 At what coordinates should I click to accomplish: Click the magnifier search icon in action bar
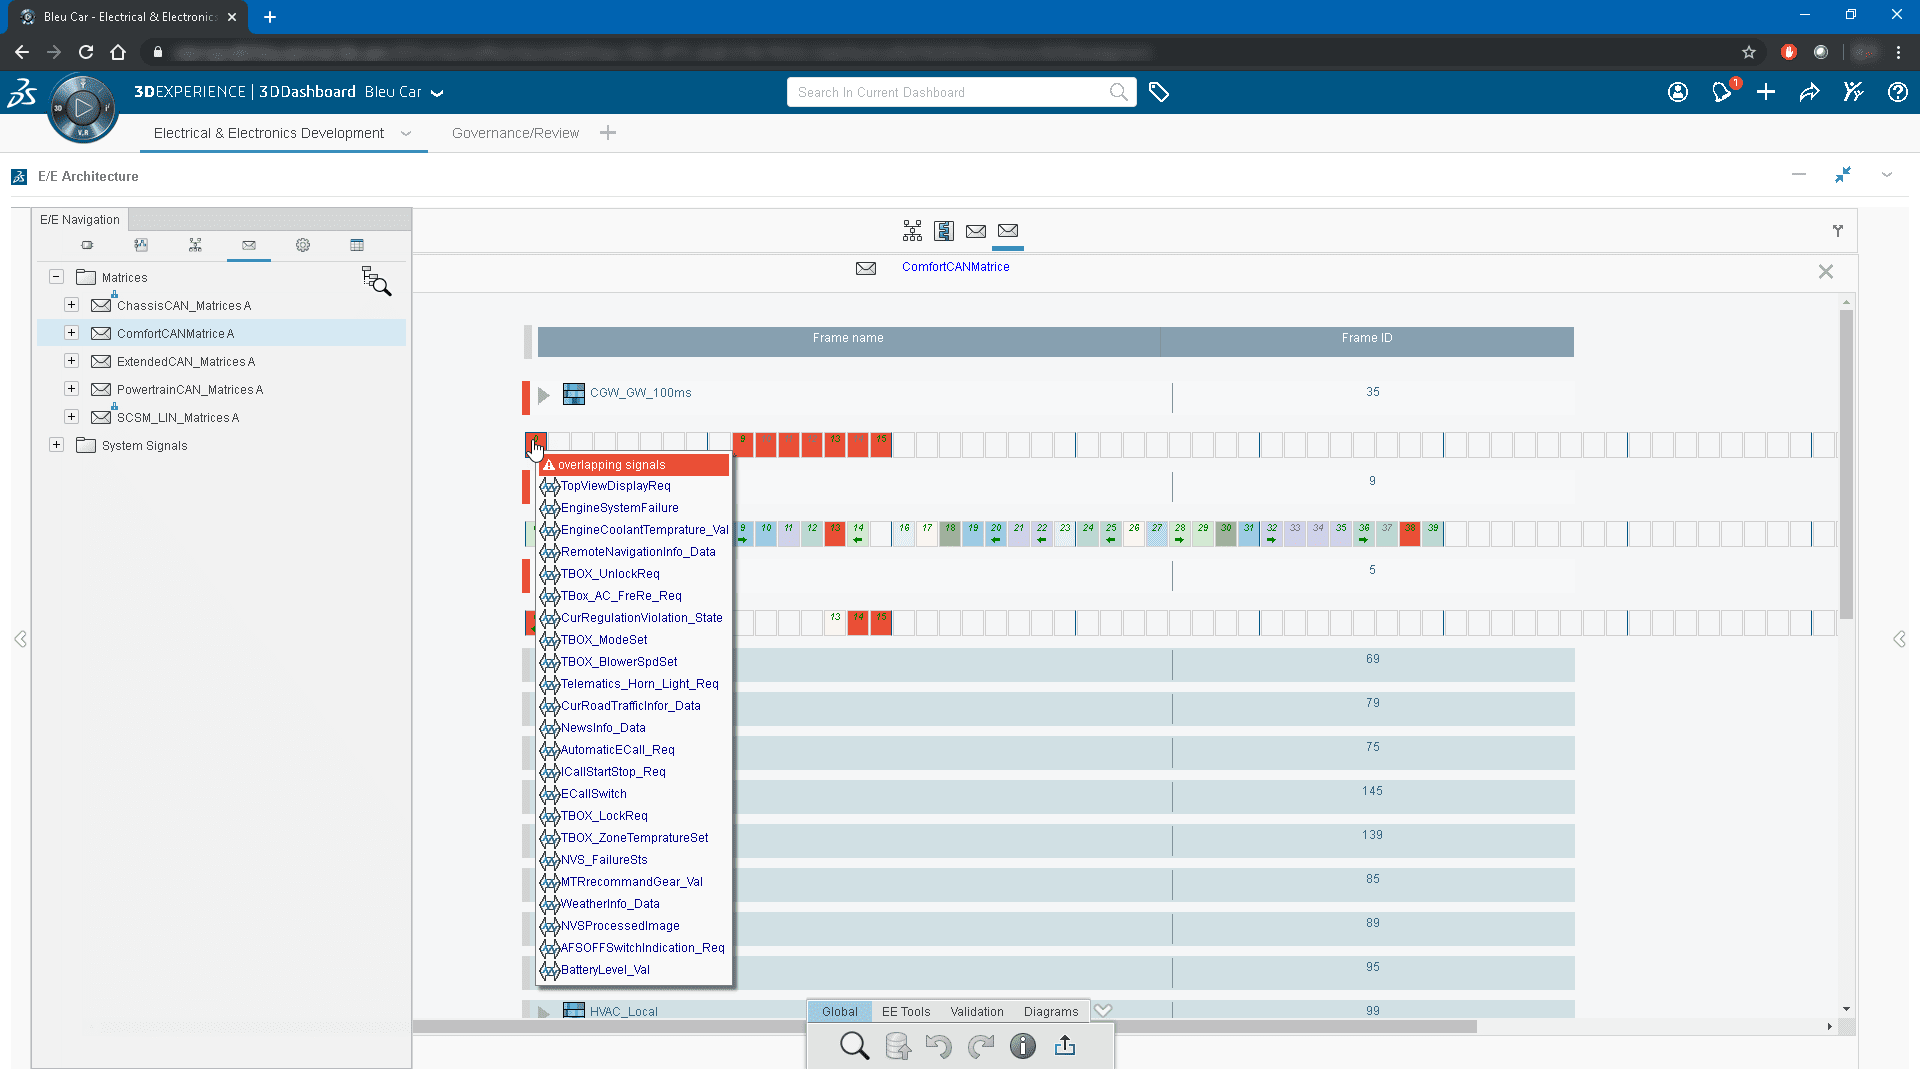point(854,1046)
